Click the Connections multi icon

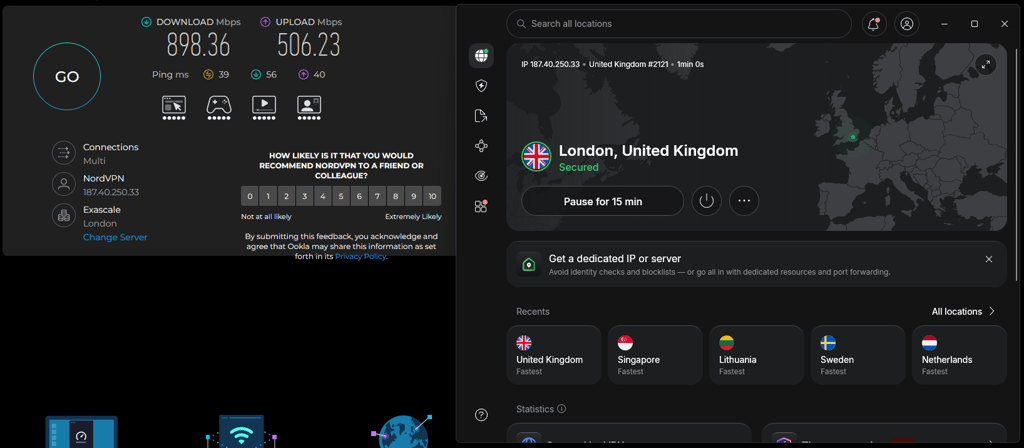tap(64, 153)
